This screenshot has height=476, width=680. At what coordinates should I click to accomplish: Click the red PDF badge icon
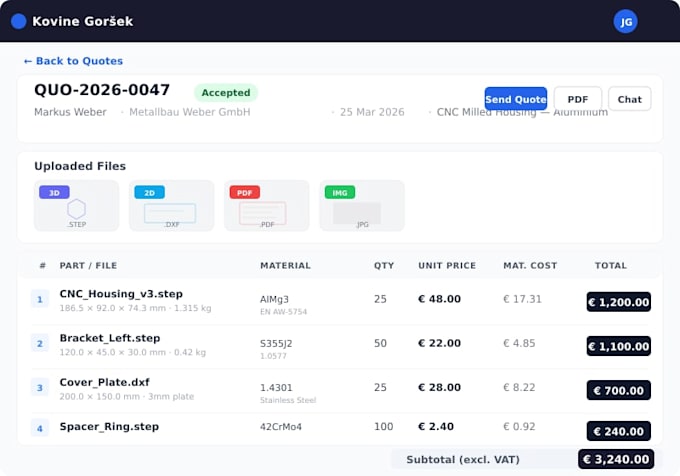click(x=245, y=192)
